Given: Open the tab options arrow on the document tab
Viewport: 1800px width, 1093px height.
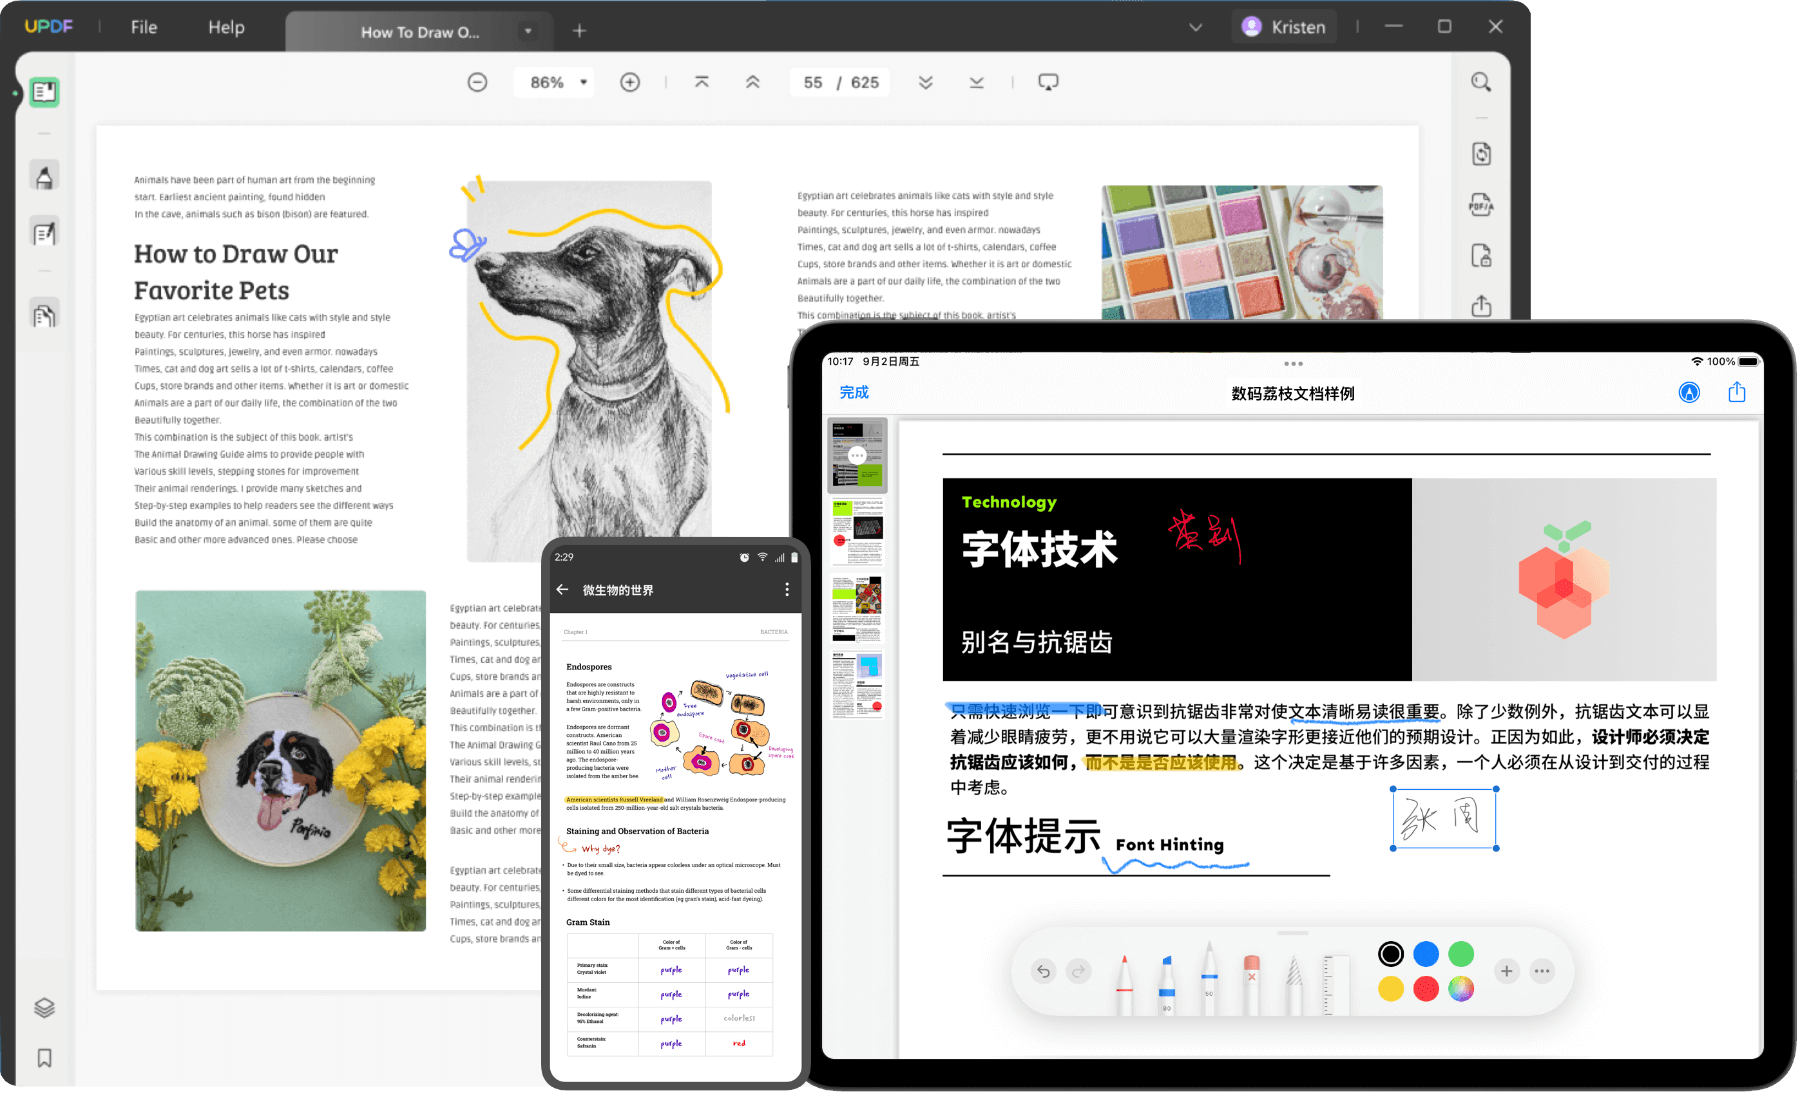Looking at the screenshot, I should [528, 31].
